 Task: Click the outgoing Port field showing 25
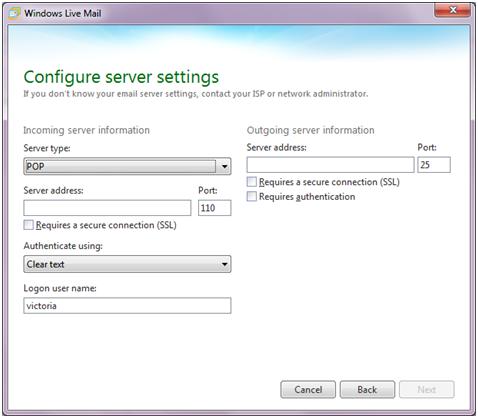coord(434,165)
